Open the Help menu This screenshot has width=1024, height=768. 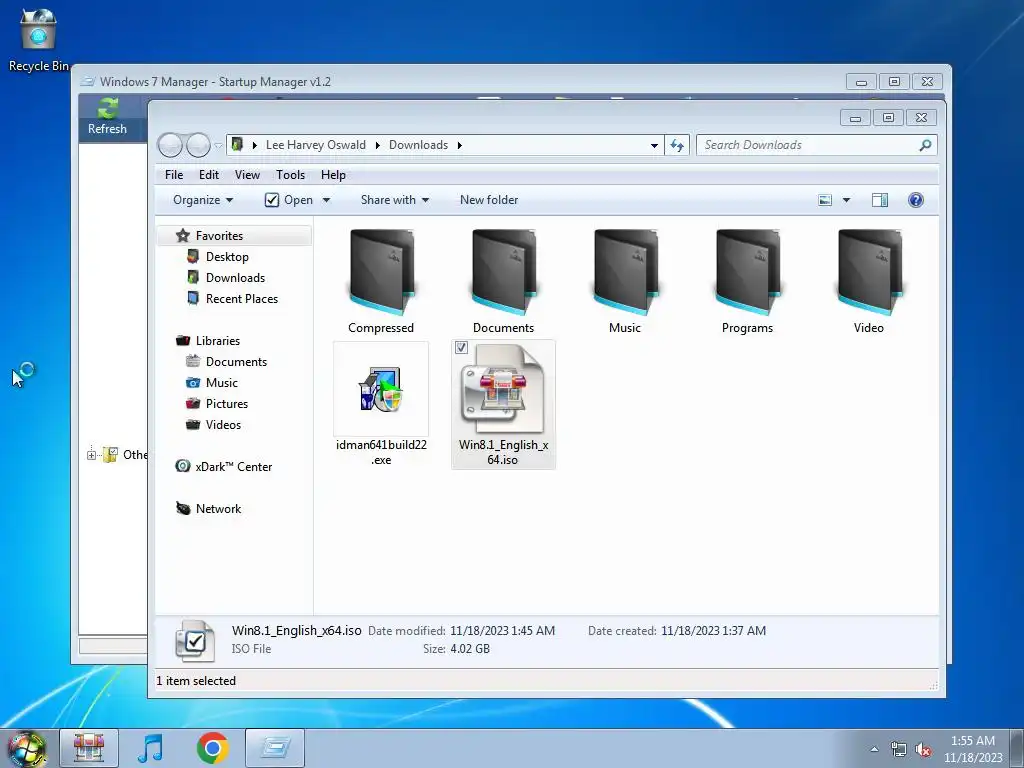pos(333,175)
